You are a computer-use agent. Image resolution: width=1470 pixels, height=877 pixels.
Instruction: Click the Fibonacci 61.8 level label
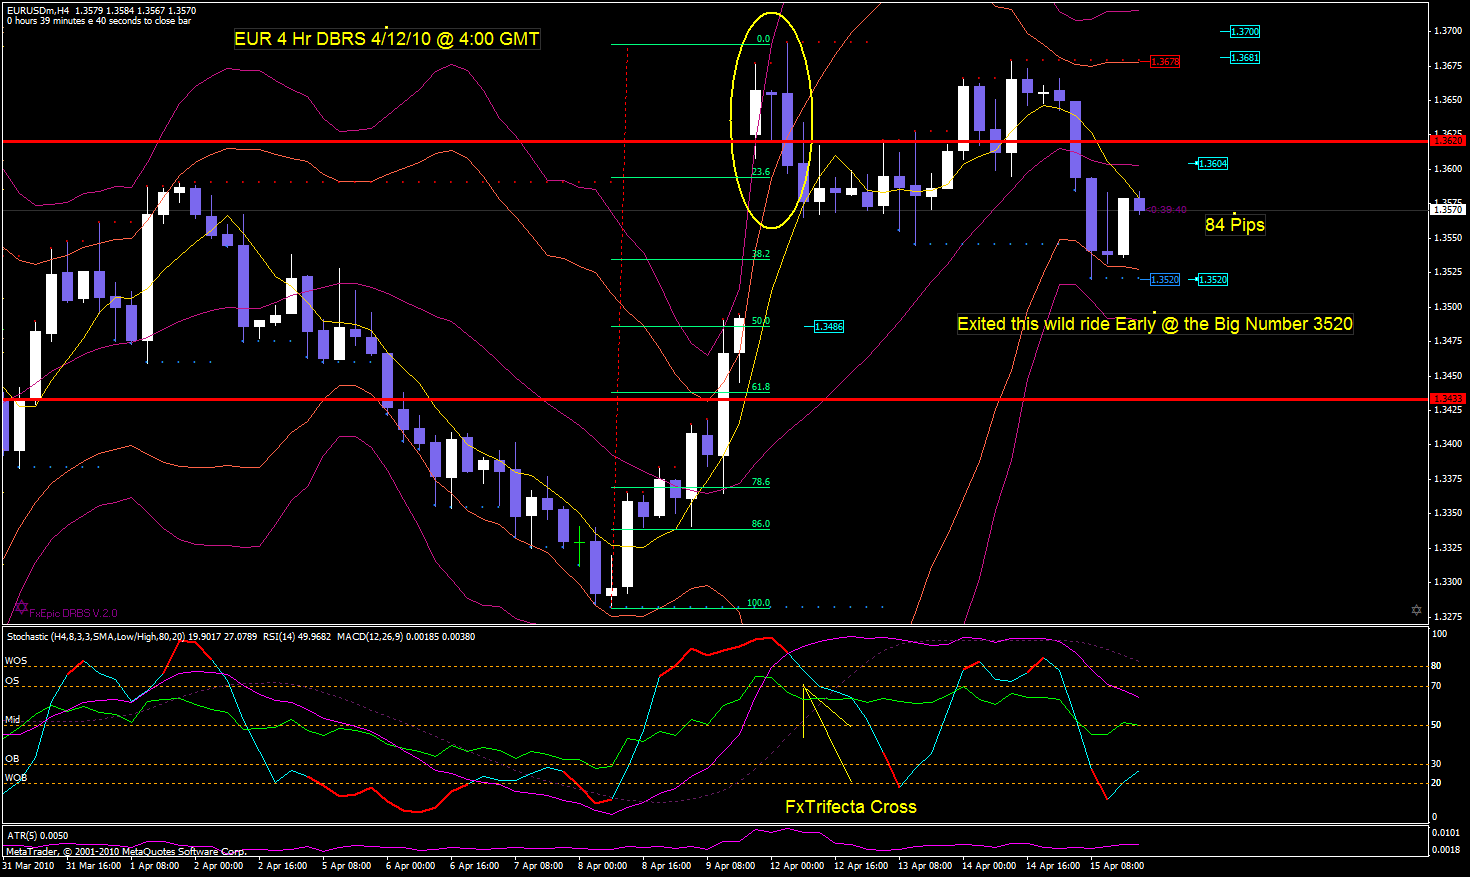[x=760, y=387]
